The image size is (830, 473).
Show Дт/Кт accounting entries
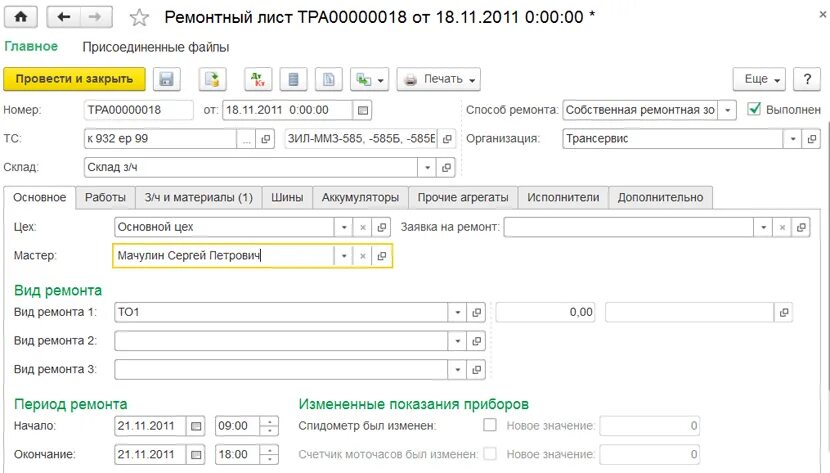[x=258, y=79]
